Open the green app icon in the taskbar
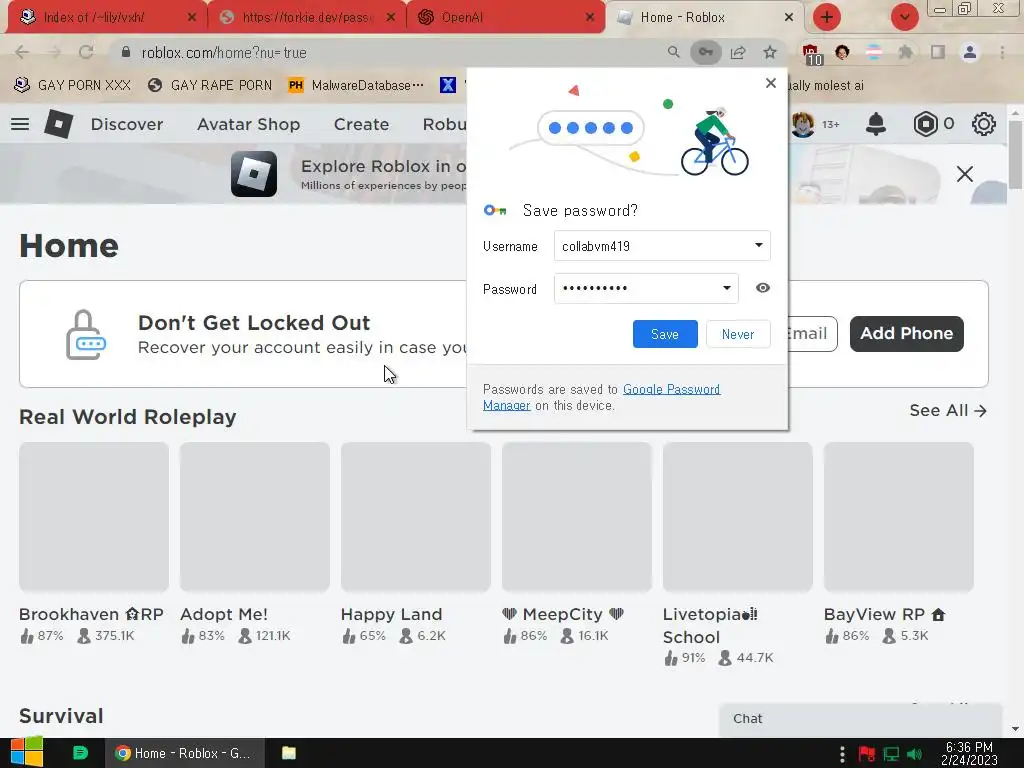The width and height of the screenshot is (1024, 768). point(80,753)
